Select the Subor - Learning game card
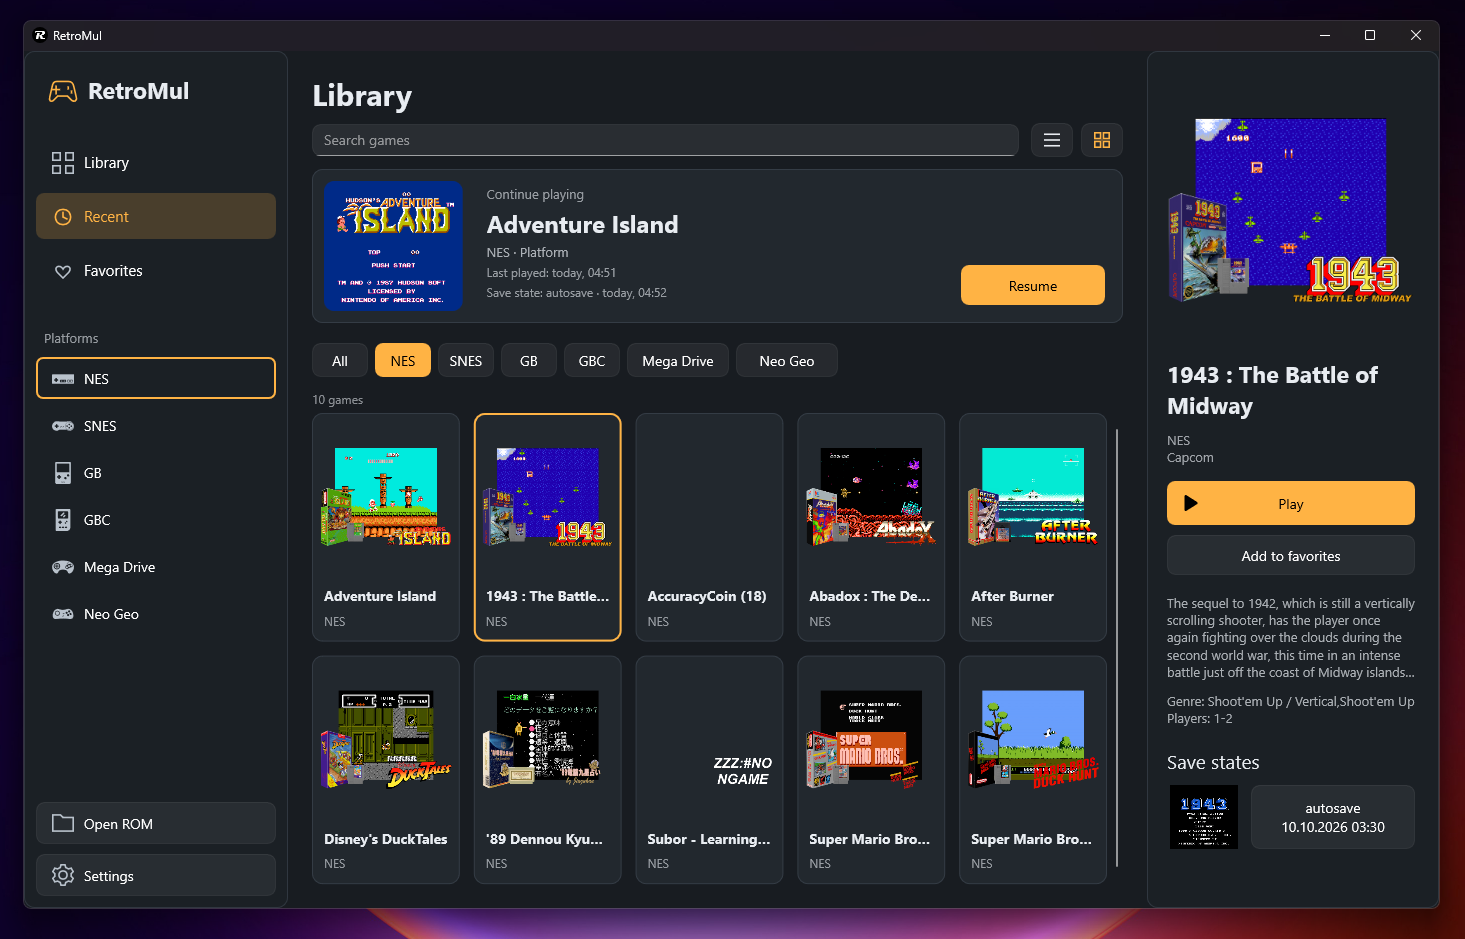 pyautogui.click(x=710, y=770)
